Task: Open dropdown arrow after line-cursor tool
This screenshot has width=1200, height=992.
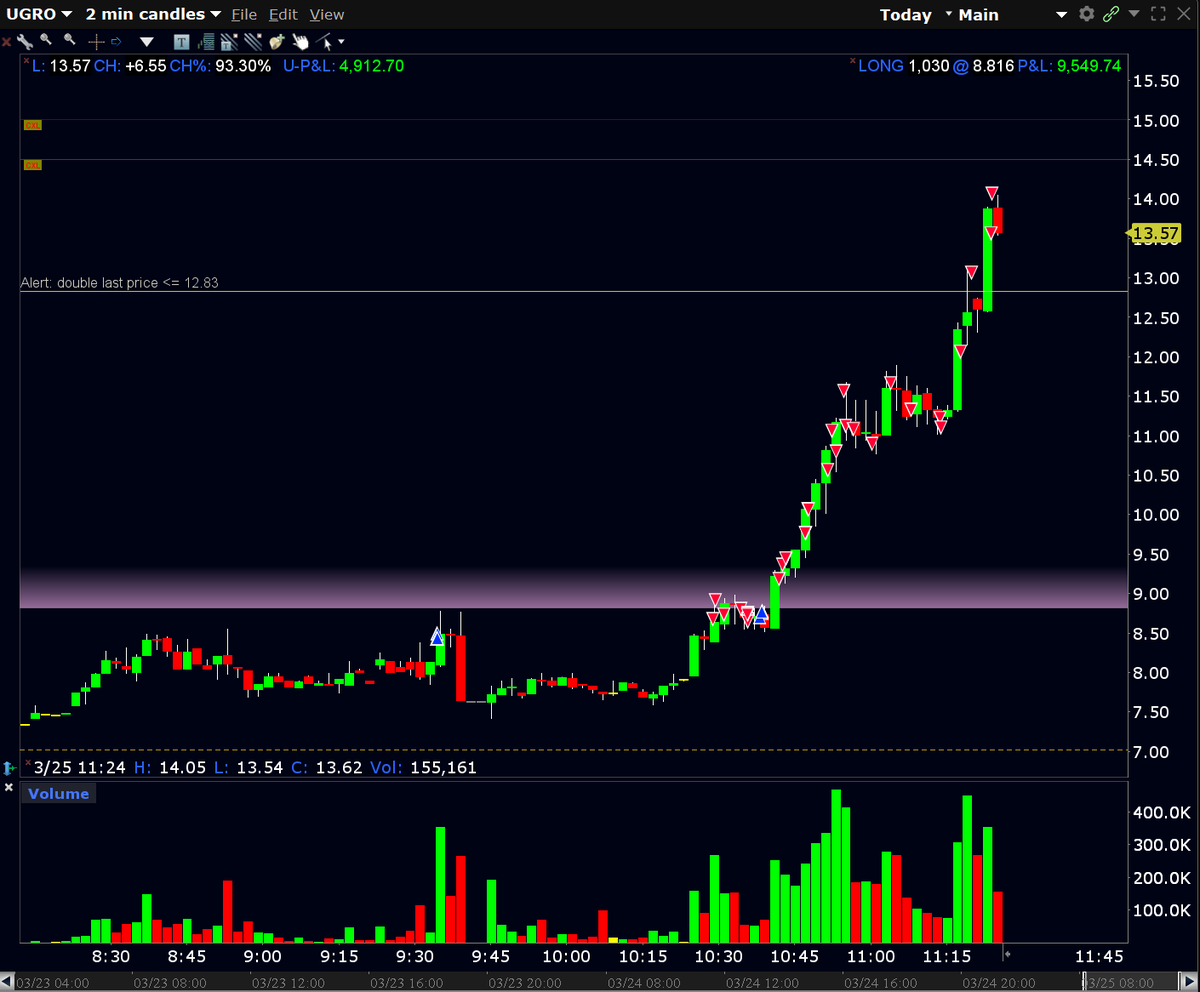Action: coord(342,42)
